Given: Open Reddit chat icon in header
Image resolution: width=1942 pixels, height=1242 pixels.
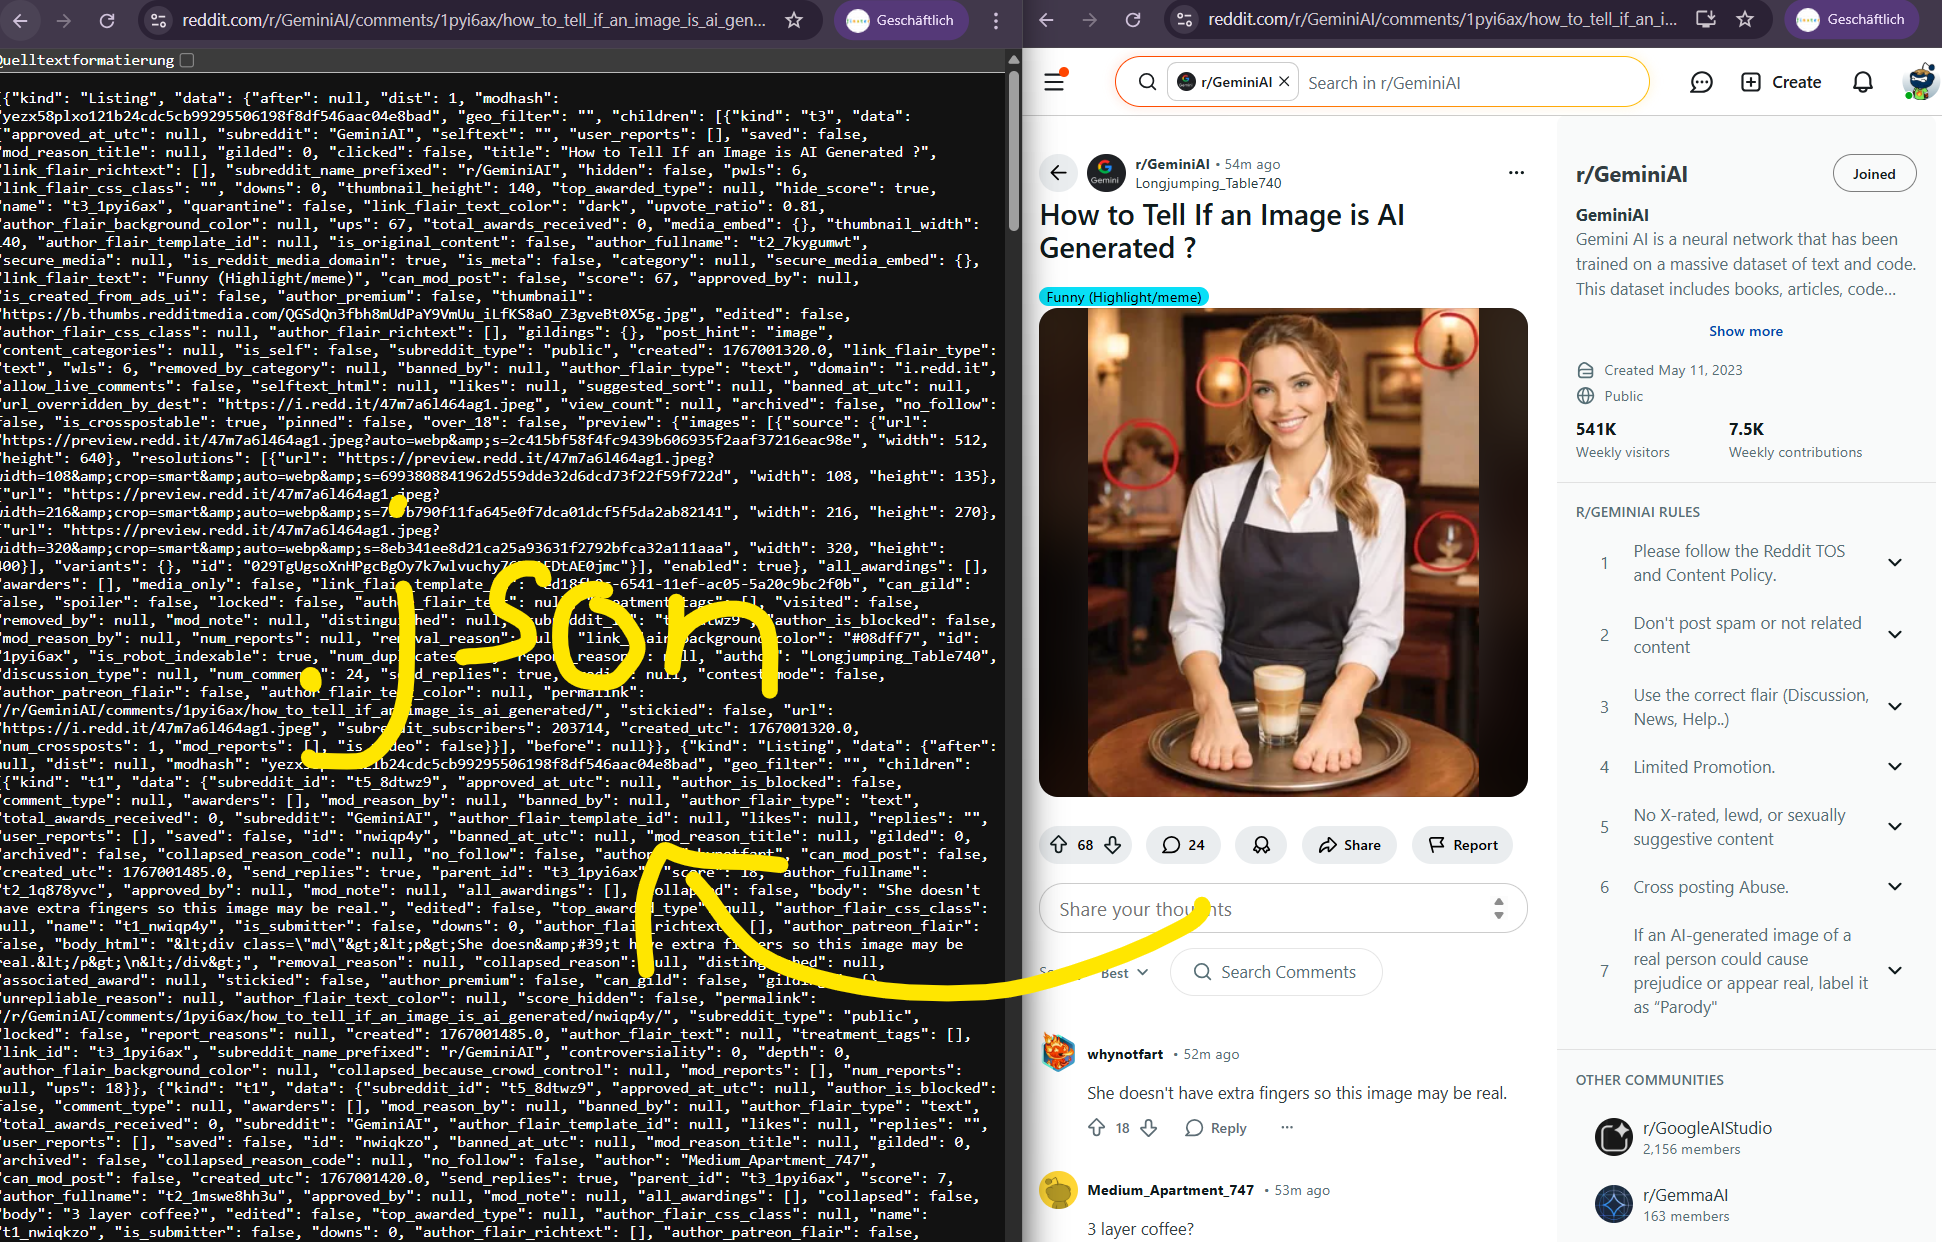Looking at the screenshot, I should point(1701,82).
